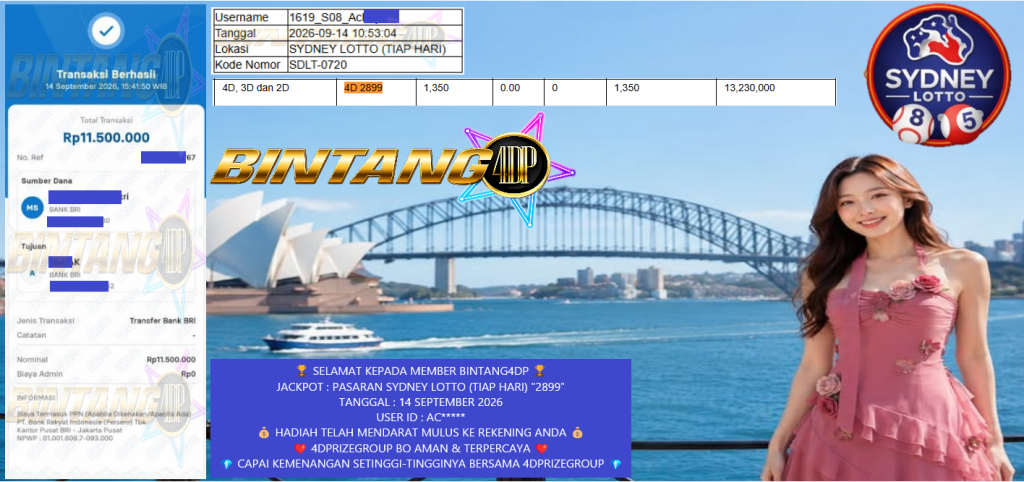
Task: Click the 'No. Ref' label
Action: pyautogui.click(x=29, y=157)
